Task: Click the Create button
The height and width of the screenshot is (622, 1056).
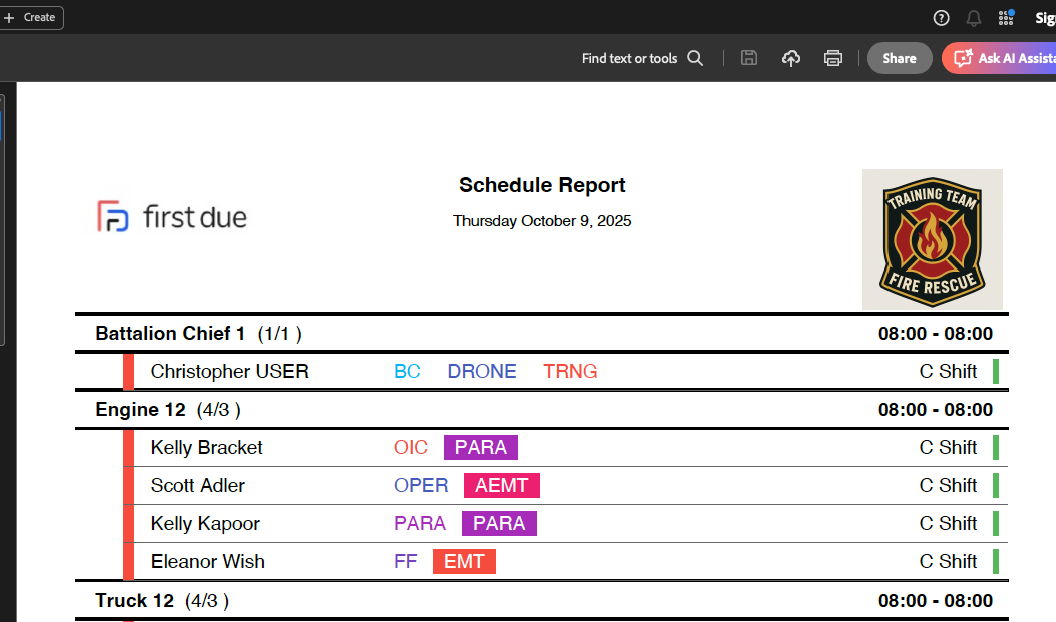Action: (31, 18)
